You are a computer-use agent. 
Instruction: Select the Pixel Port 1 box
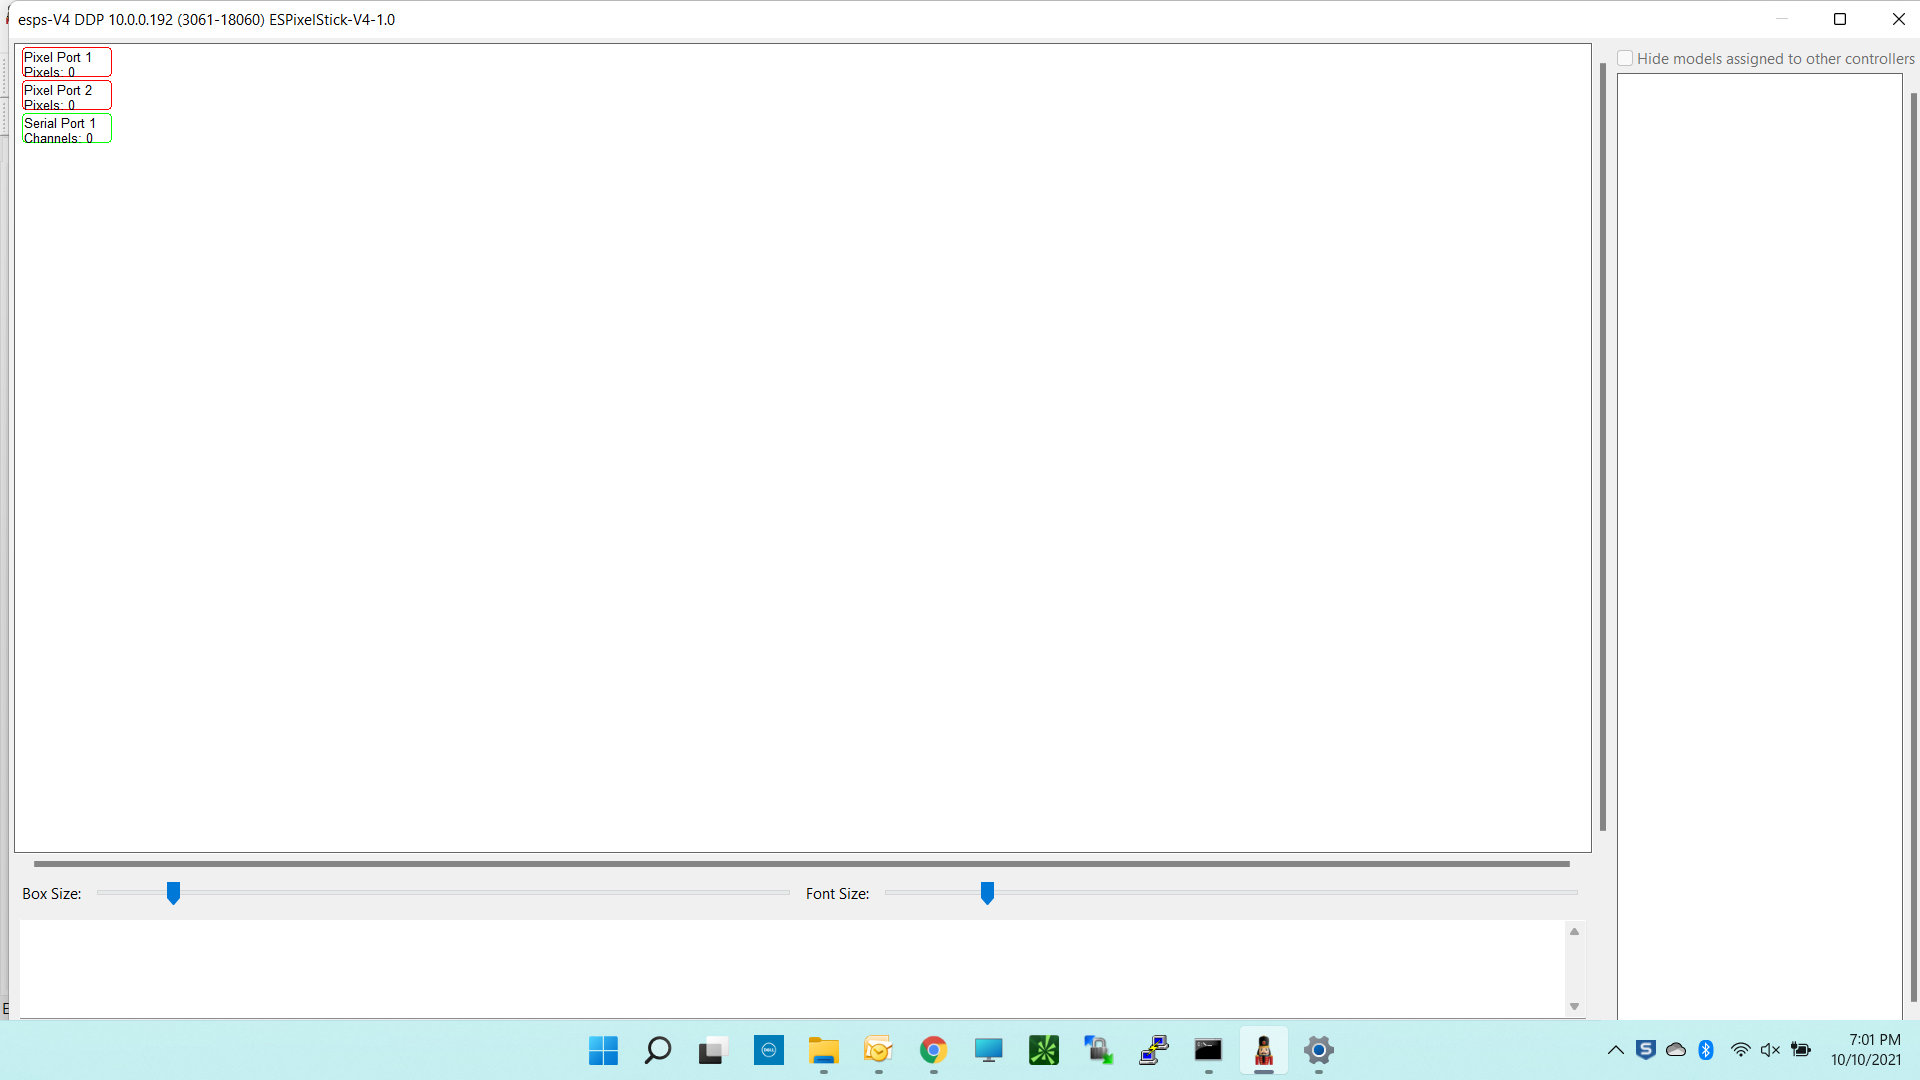tap(66, 62)
